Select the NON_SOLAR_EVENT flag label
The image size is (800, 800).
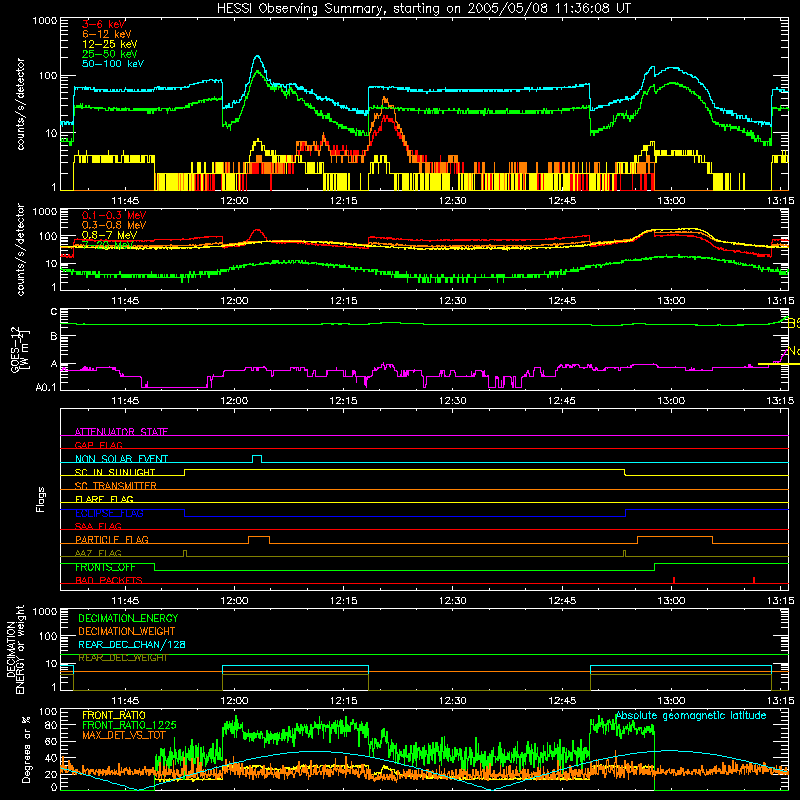(121, 459)
